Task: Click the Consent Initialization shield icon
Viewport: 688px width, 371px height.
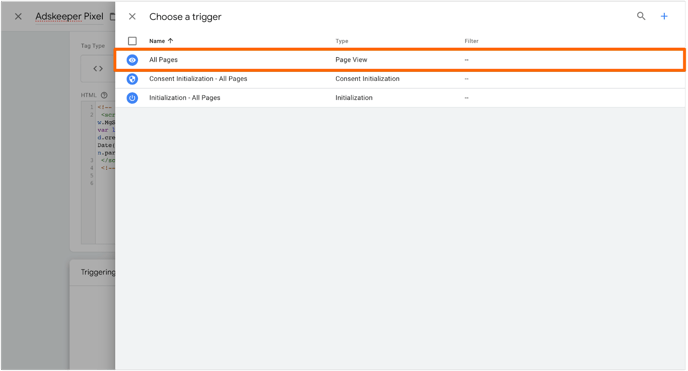Action: tap(132, 79)
